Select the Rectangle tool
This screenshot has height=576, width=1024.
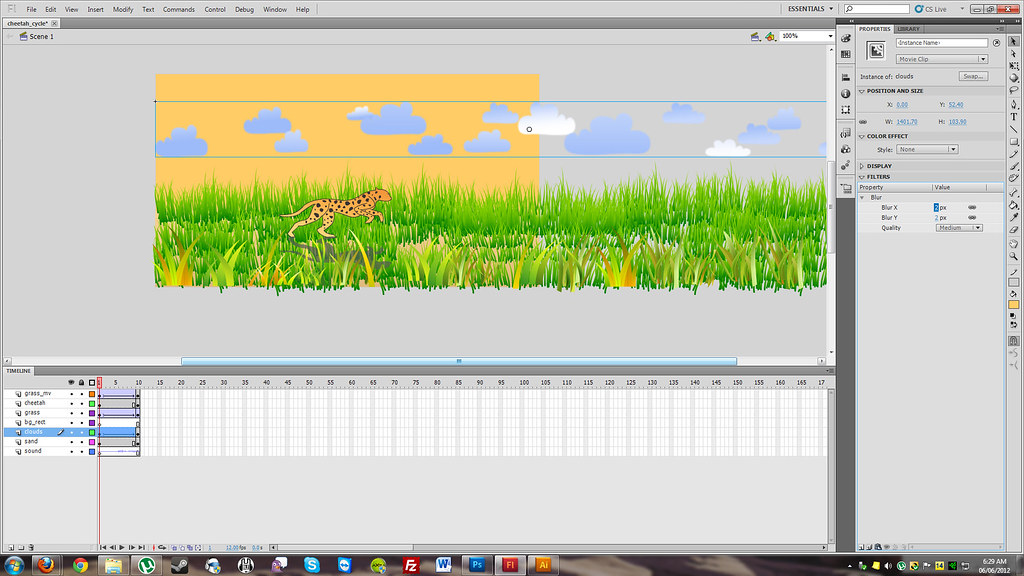click(1014, 142)
